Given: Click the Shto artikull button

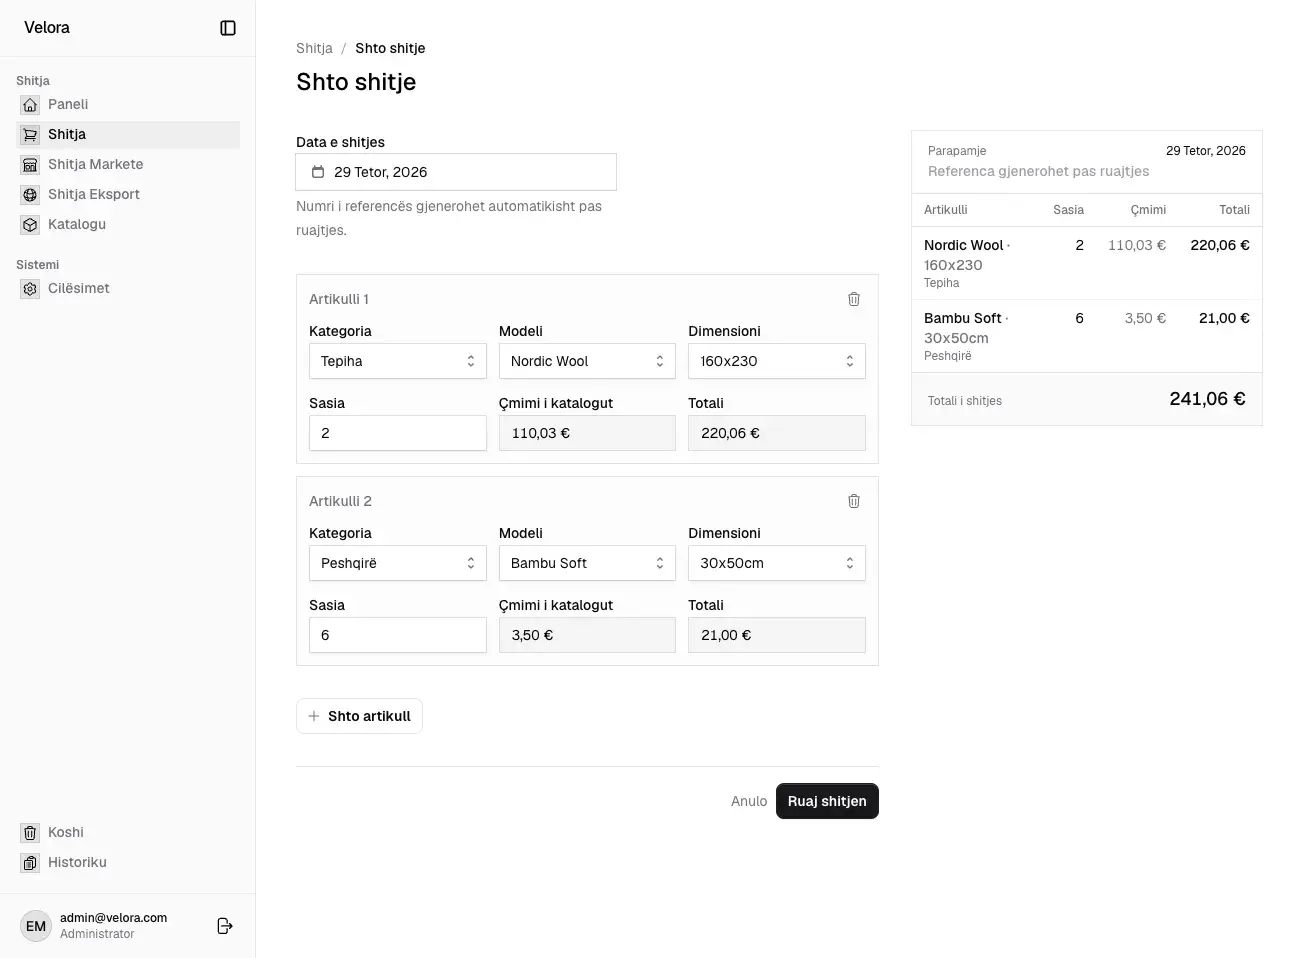Looking at the screenshot, I should click(359, 716).
